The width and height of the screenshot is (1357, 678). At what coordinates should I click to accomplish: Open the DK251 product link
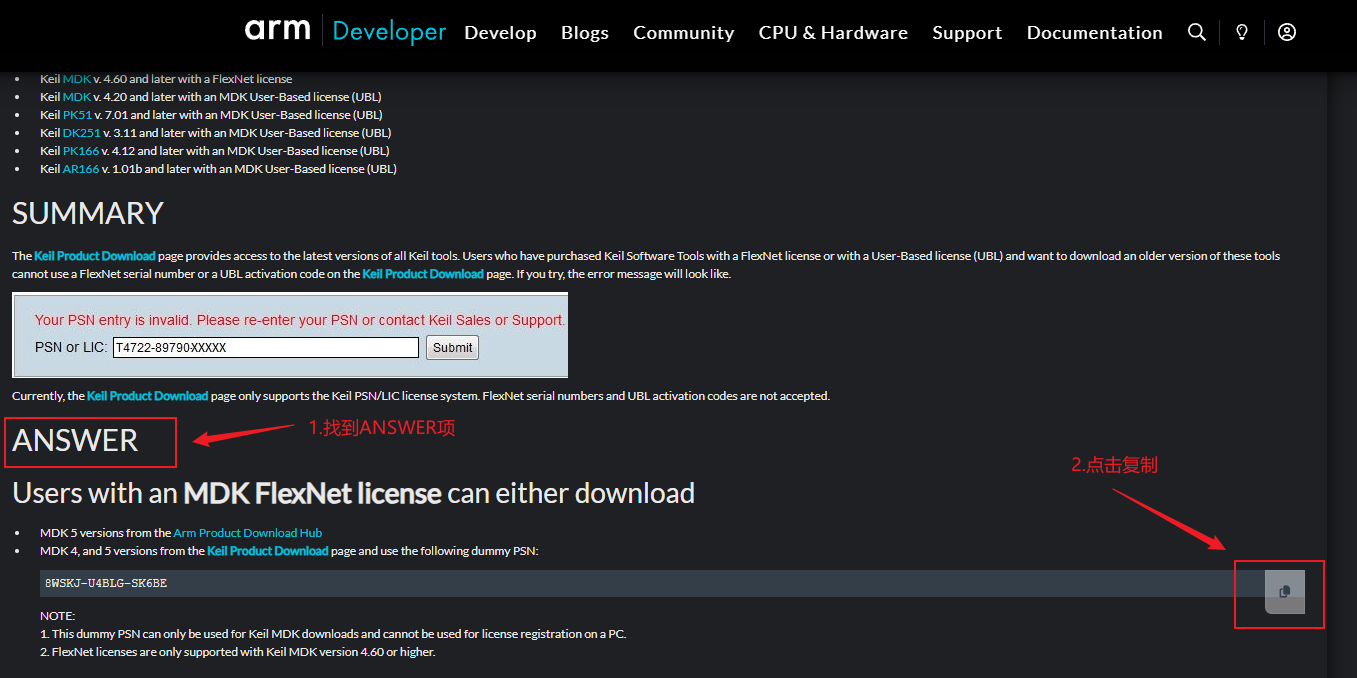coord(81,133)
